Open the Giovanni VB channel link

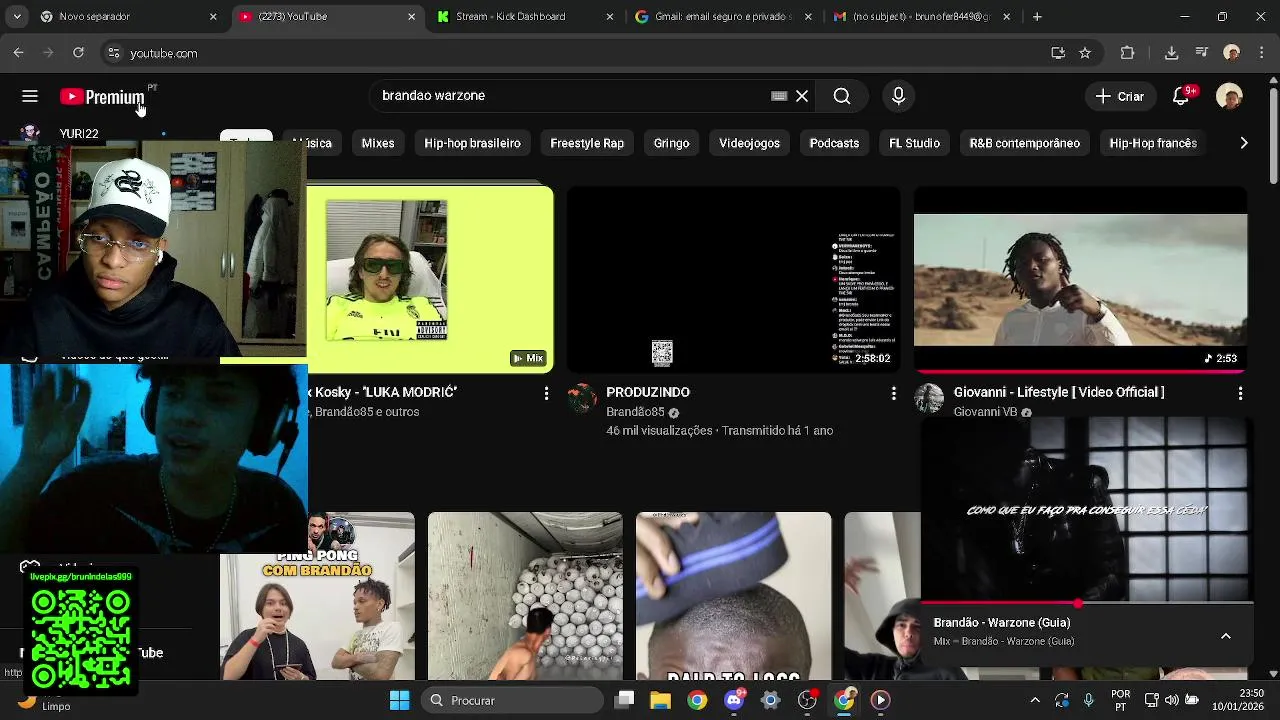pos(986,412)
